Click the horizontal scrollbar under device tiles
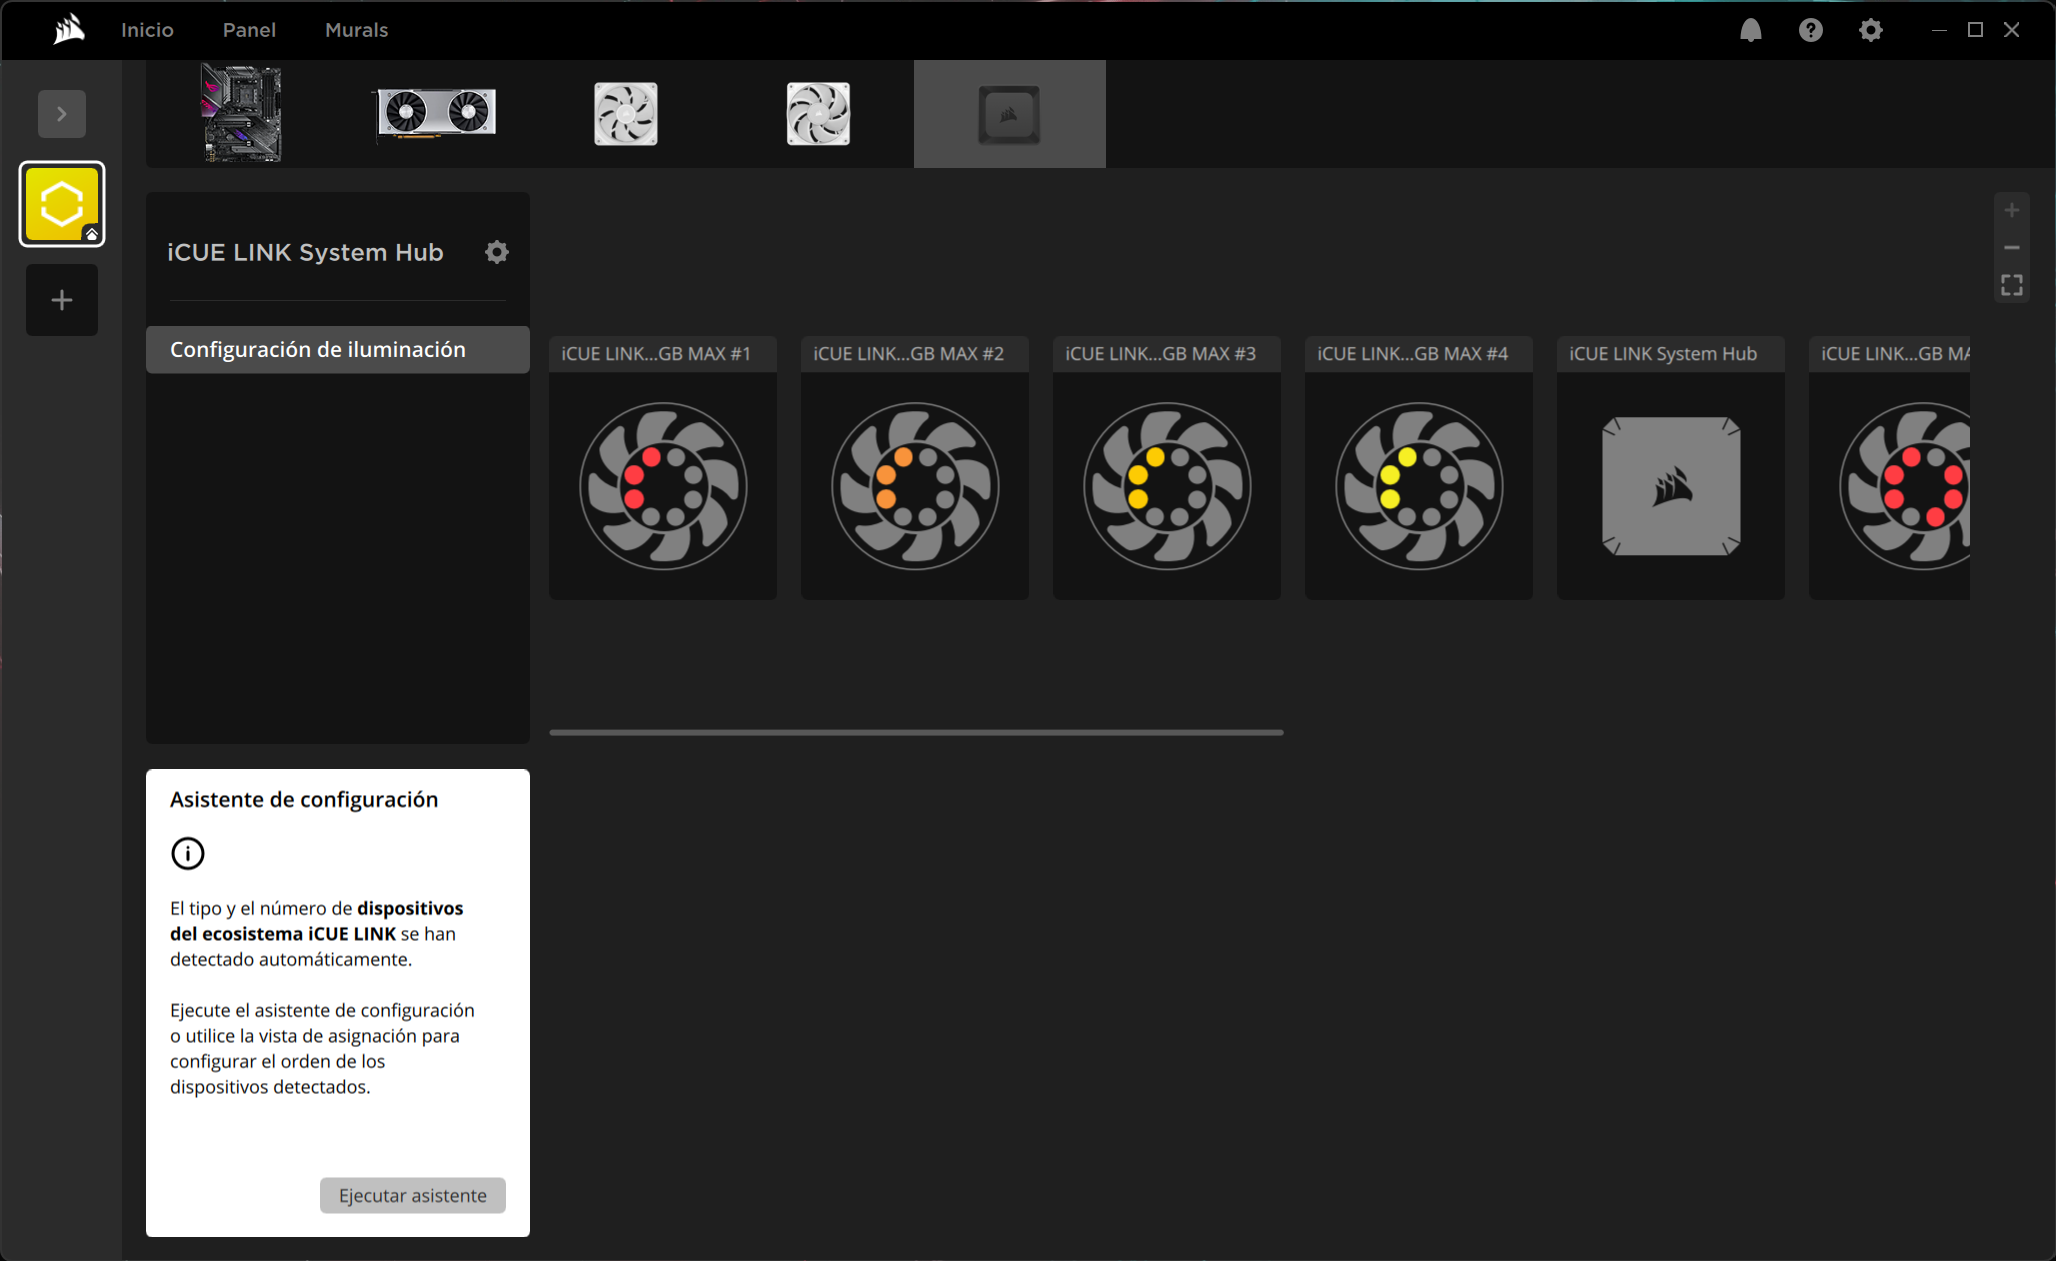Screen dimensions: 2056x1261 tap(916, 732)
